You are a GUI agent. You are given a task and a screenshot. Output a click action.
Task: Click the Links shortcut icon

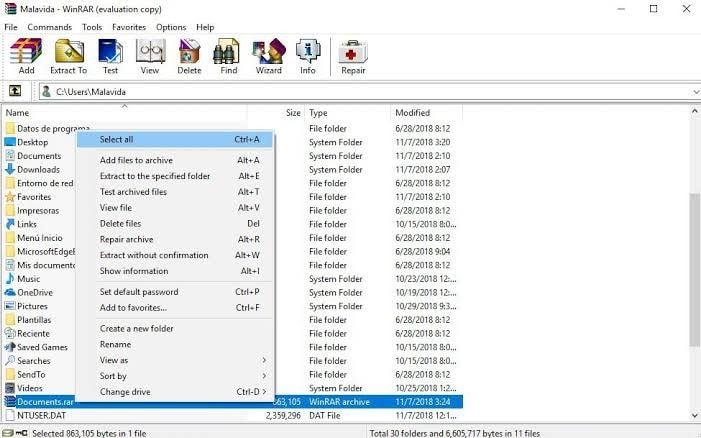(x=10, y=224)
